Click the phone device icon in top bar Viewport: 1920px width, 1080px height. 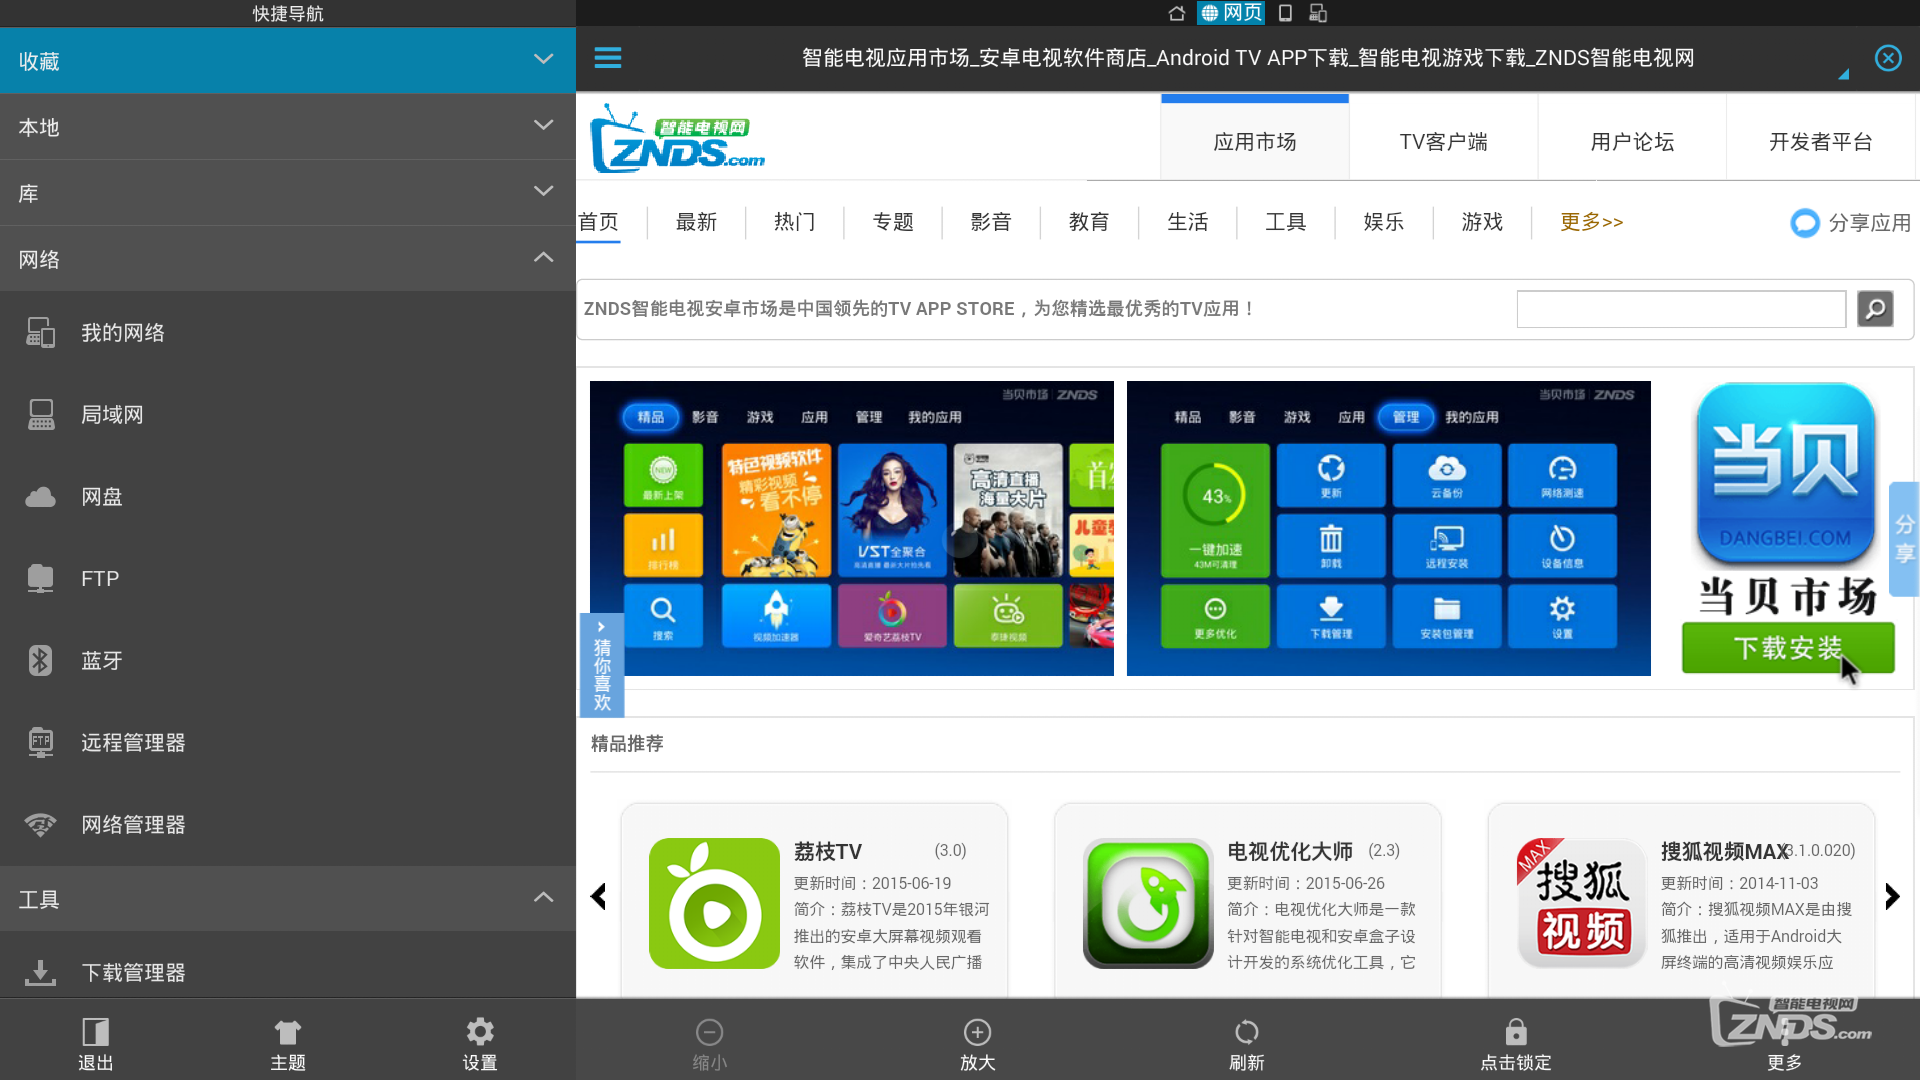1286,13
